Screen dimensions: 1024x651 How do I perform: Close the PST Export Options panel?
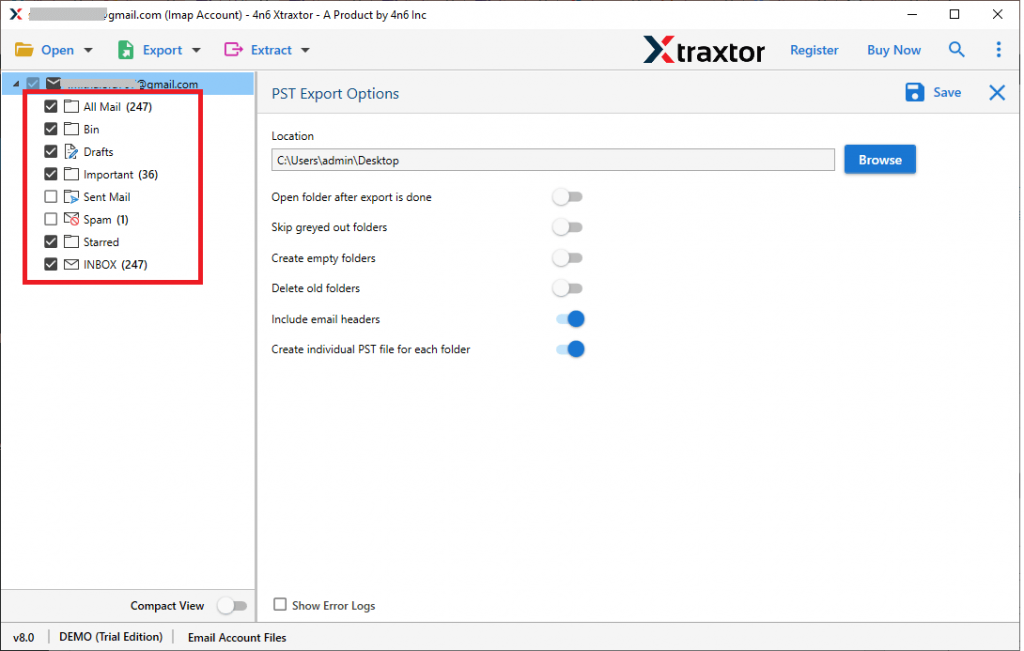pyautogui.click(x=996, y=92)
